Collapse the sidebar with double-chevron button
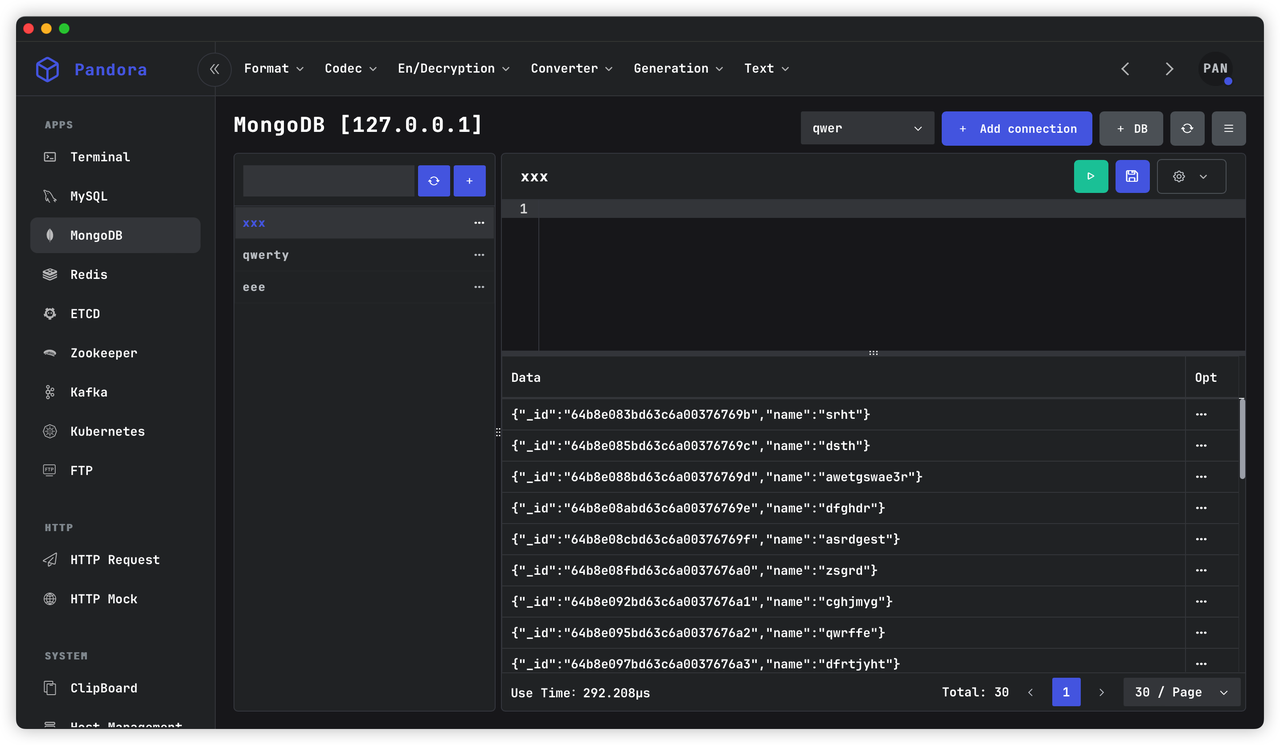 [214, 69]
